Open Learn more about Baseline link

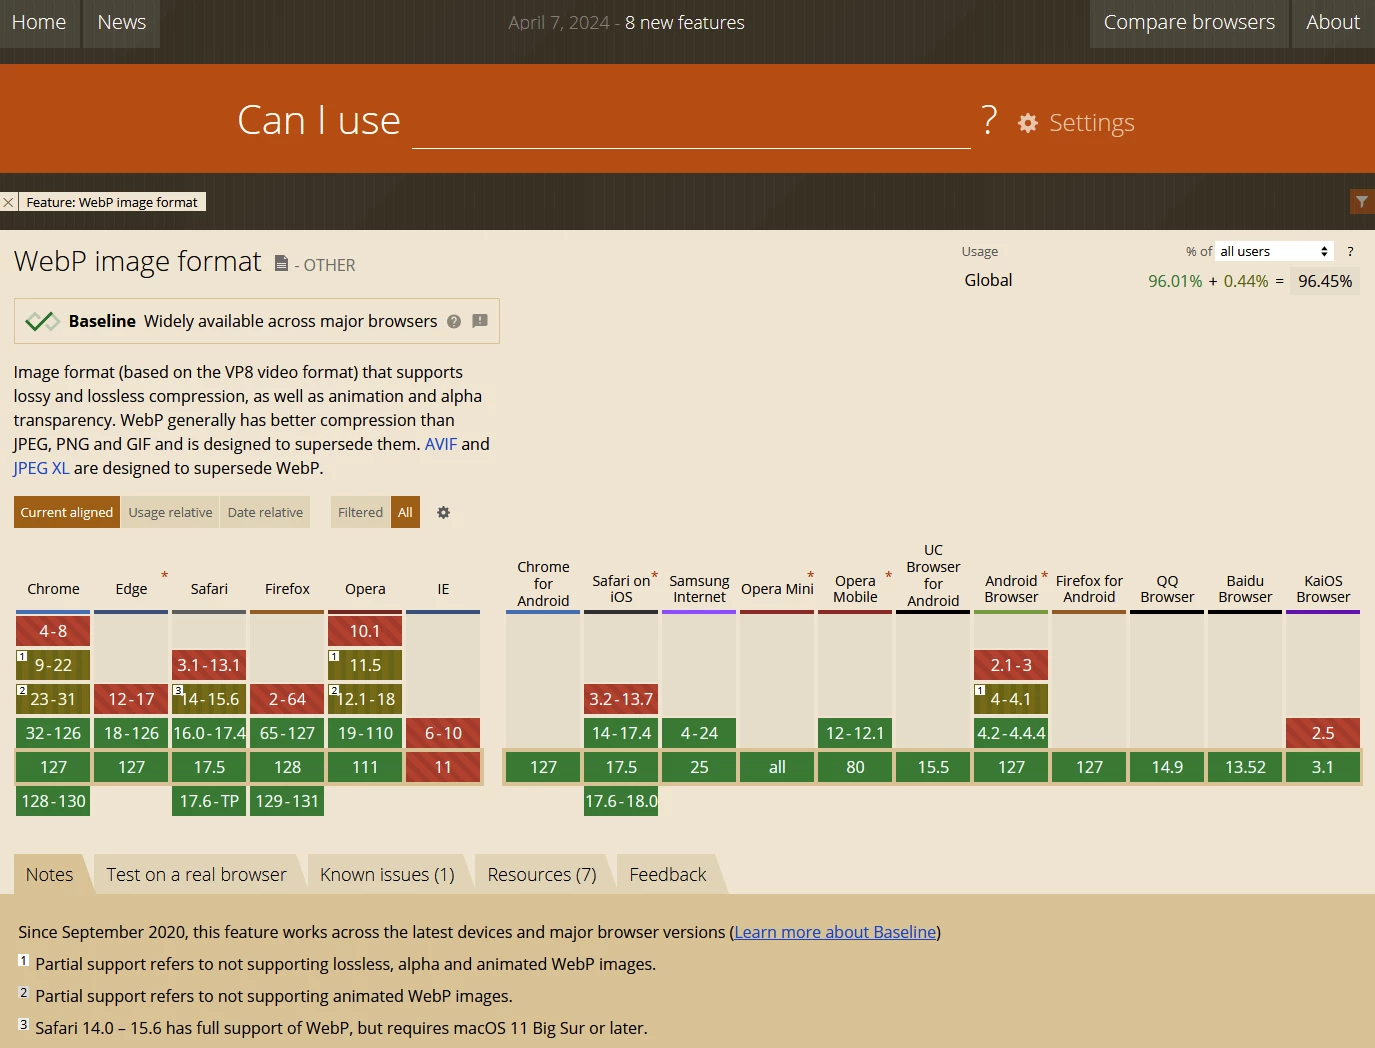(x=835, y=932)
